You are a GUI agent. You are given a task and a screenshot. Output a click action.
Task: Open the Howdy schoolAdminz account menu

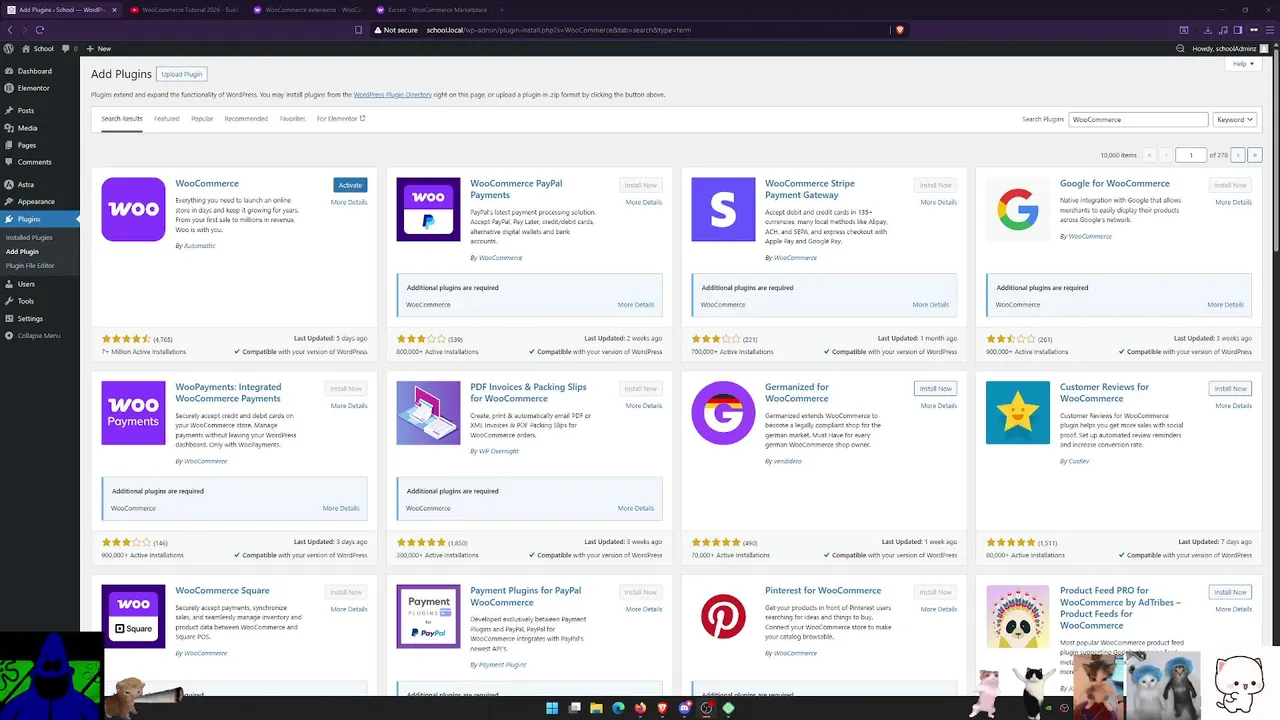pos(1230,48)
